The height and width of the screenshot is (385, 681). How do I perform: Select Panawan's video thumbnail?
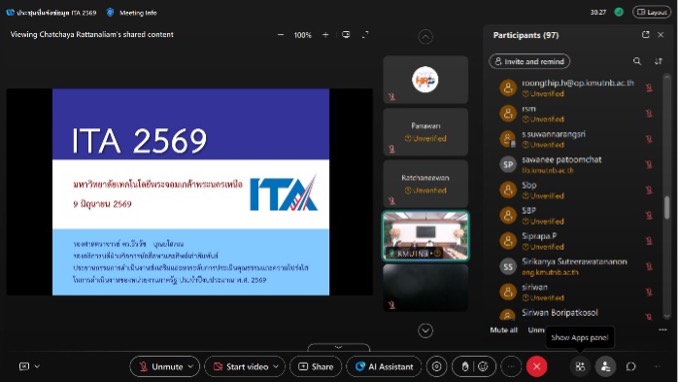click(x=426, y=132)
